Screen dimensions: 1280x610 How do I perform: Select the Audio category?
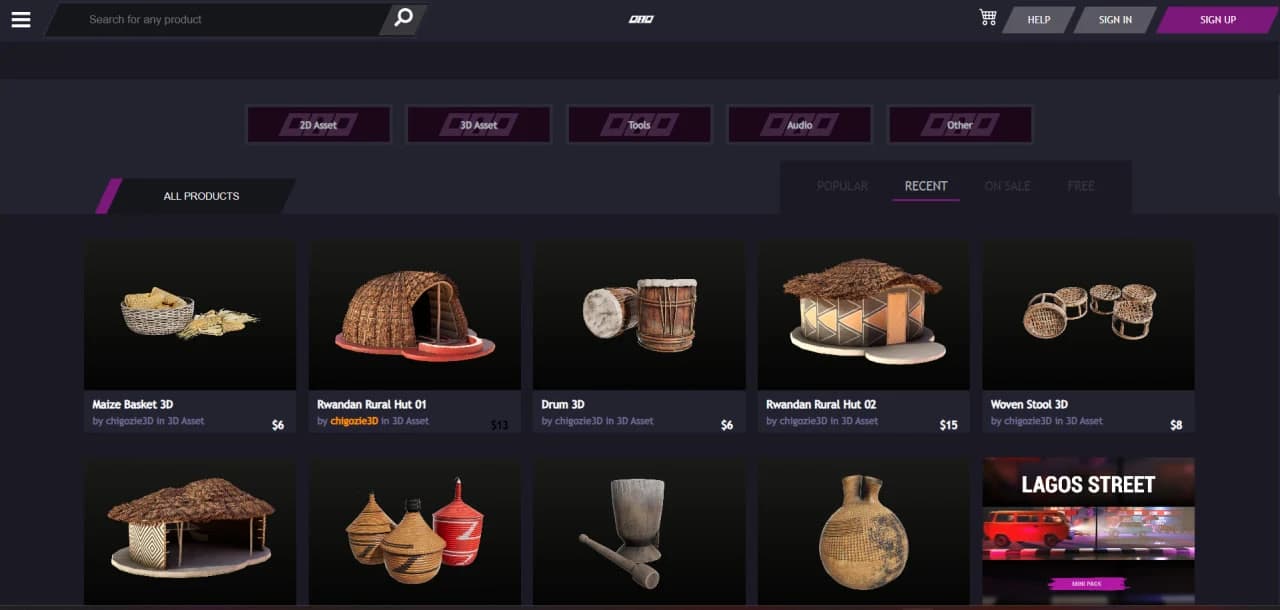pos(799,125)
